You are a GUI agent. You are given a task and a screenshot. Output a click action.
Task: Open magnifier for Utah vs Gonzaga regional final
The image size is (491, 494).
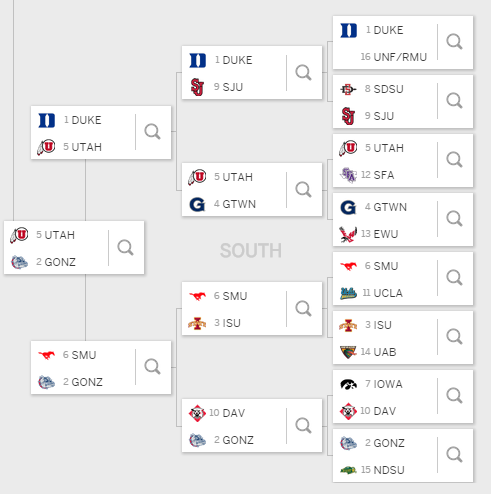[x=125, y=248]
